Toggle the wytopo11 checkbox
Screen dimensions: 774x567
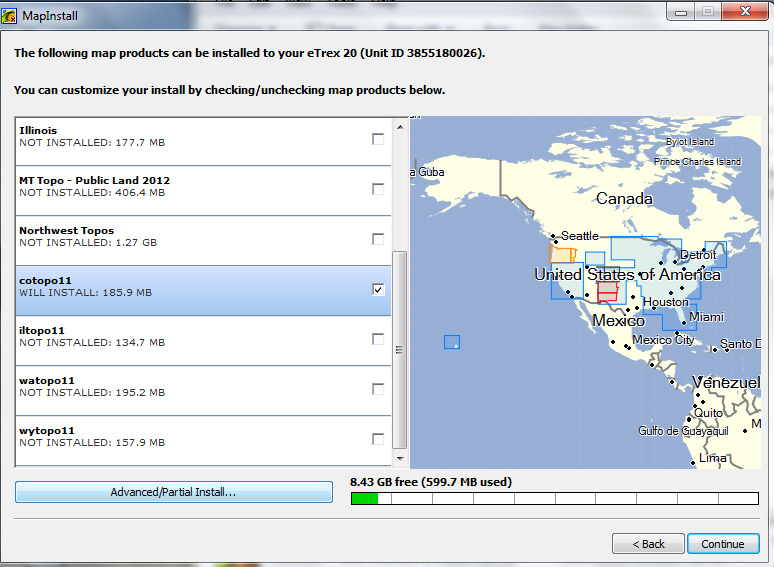pos(378,439)
